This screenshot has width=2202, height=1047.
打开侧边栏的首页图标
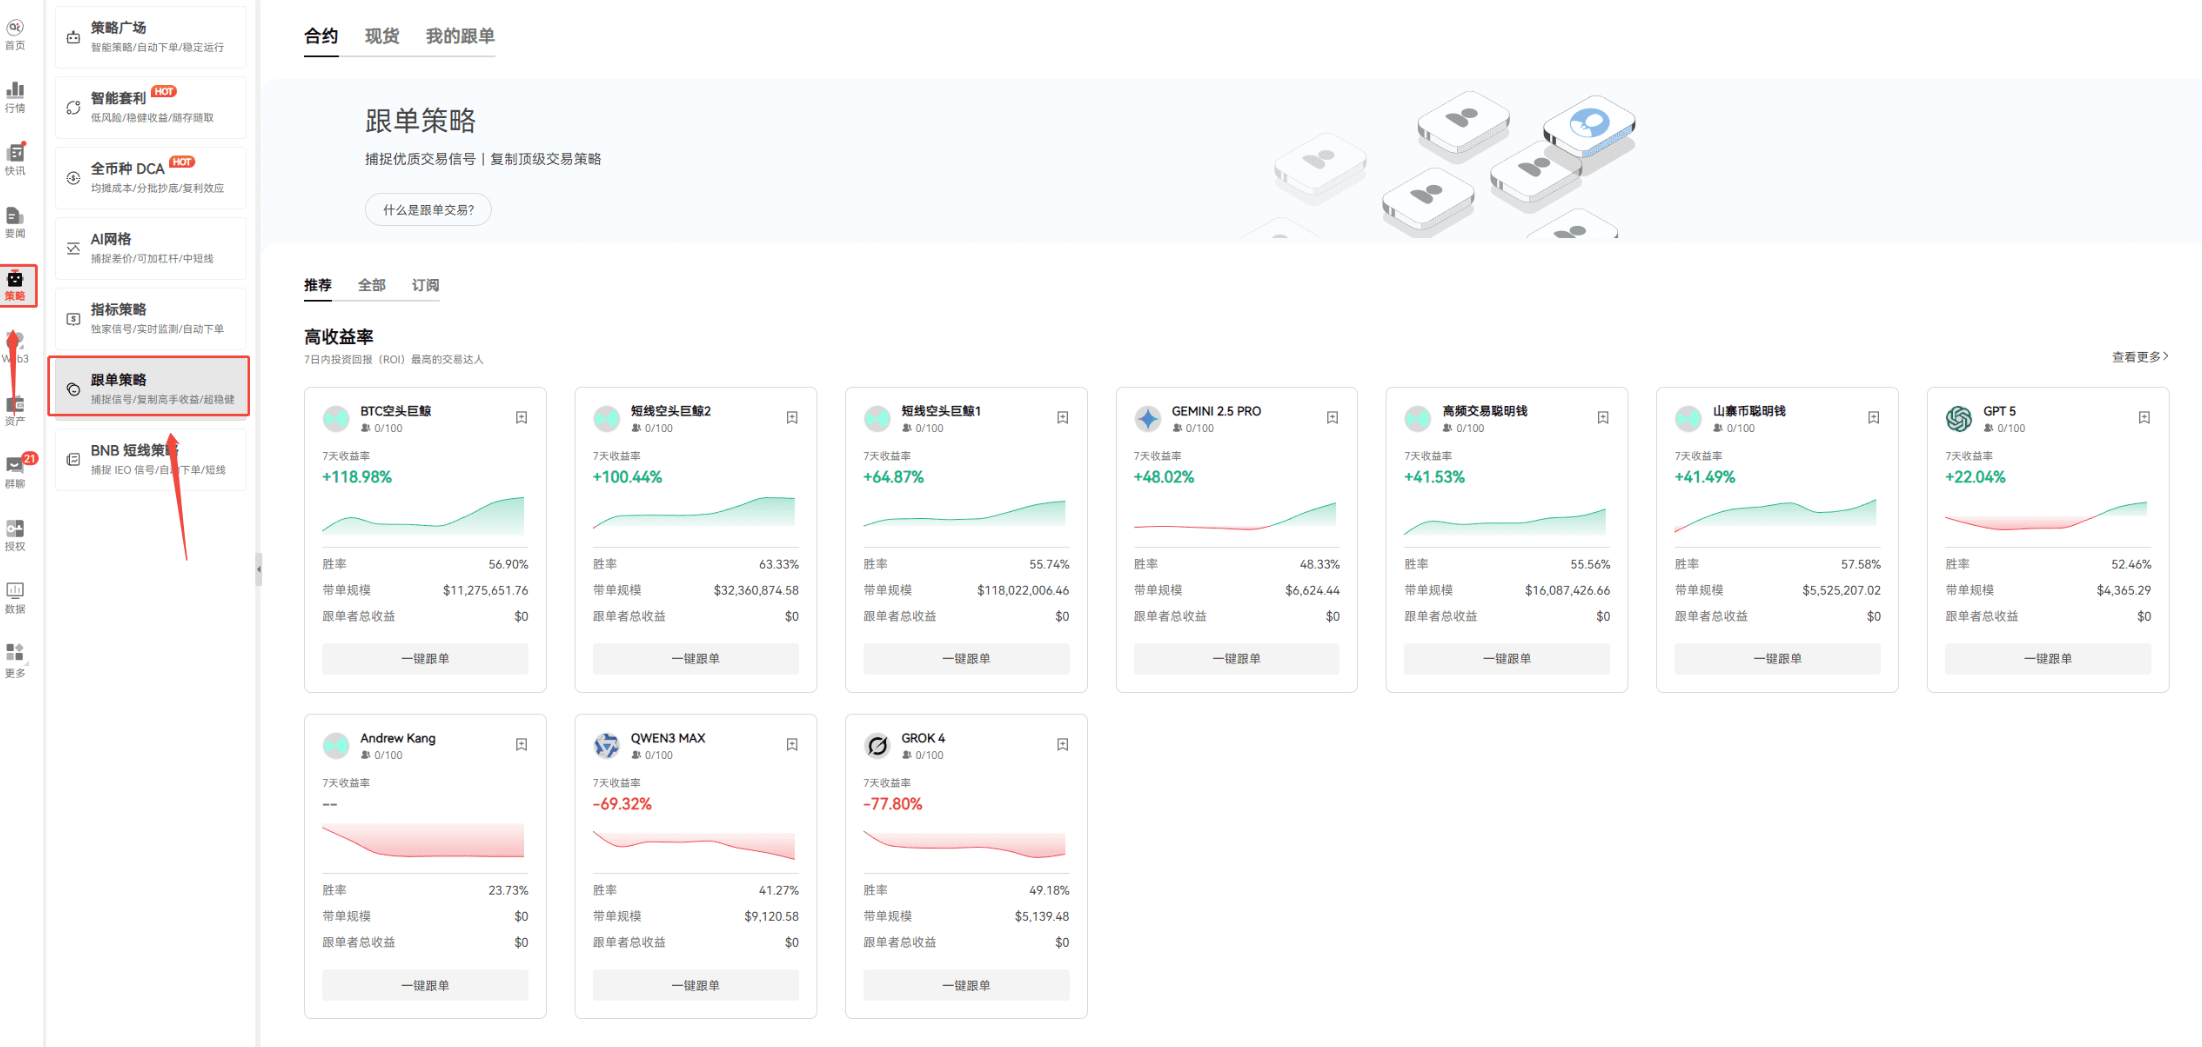[16, 31]
